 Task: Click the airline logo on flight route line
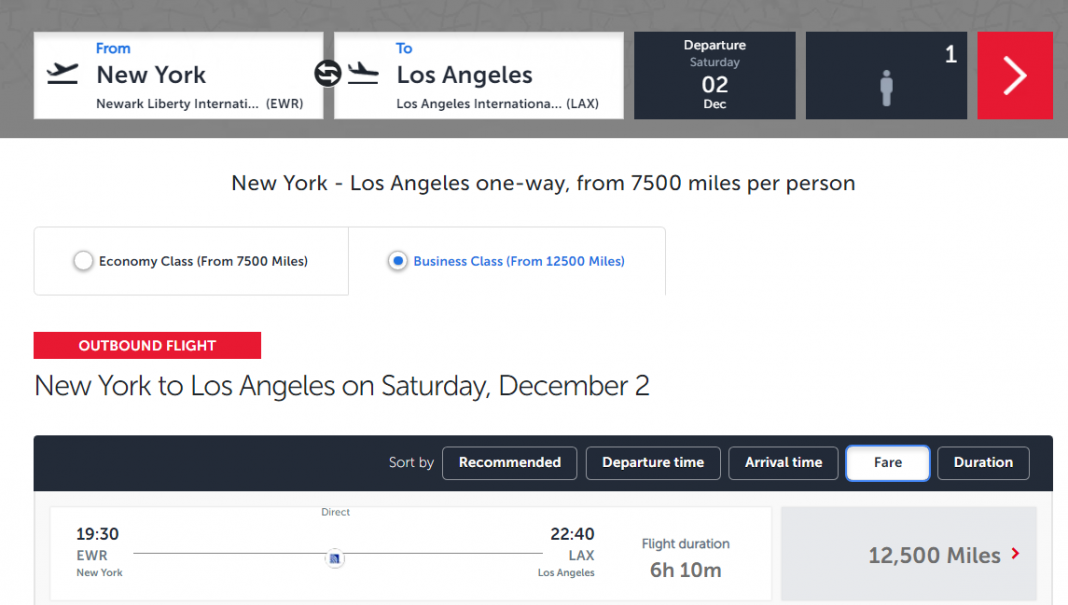(335, 557)
